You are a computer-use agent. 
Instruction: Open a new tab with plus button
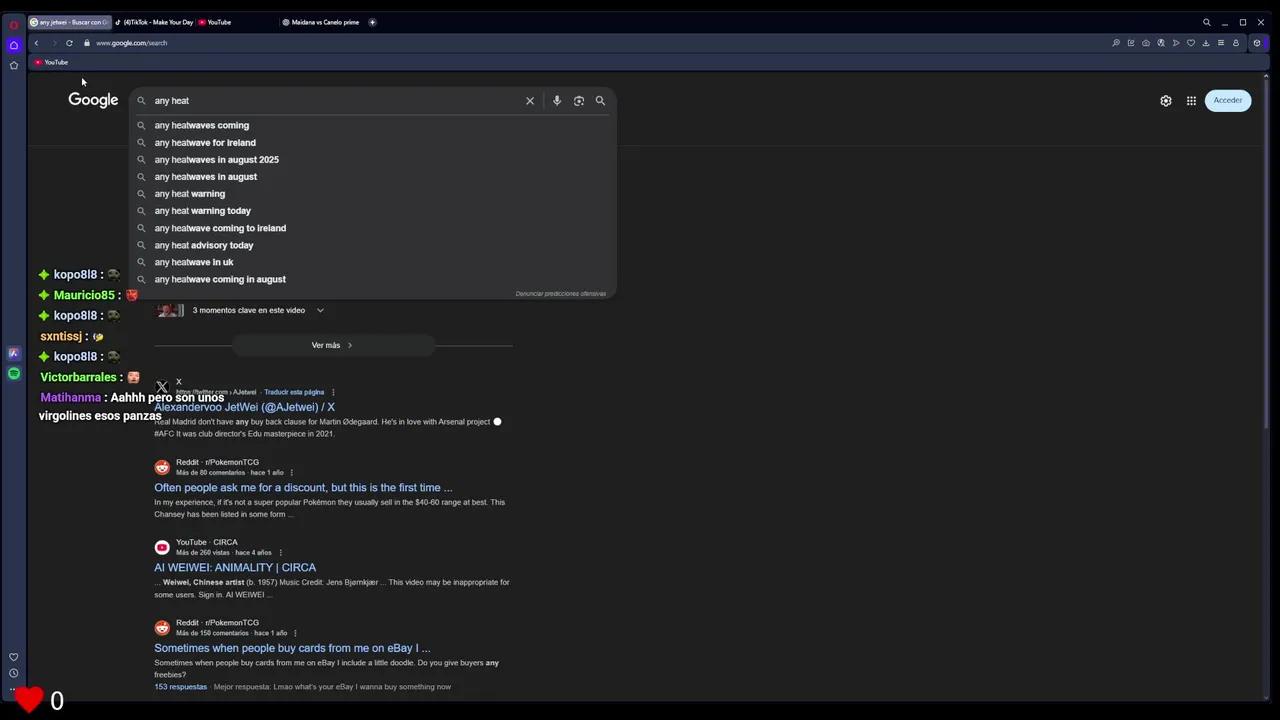click(x=373, y=22)
